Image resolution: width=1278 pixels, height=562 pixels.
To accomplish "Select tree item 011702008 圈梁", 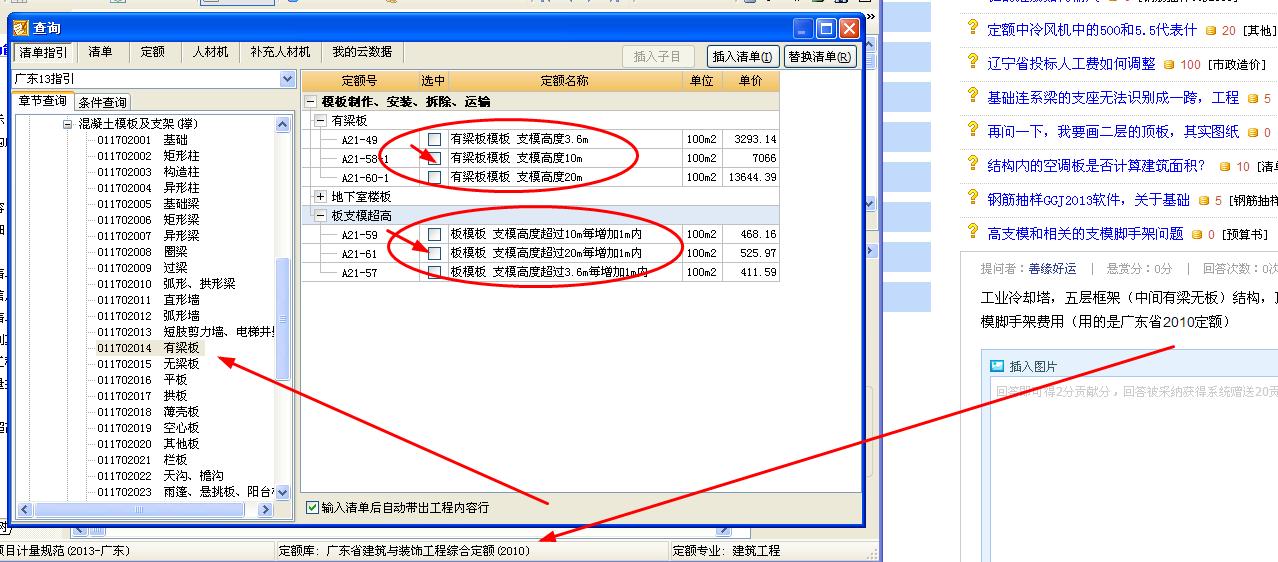I will pos(142,252).
